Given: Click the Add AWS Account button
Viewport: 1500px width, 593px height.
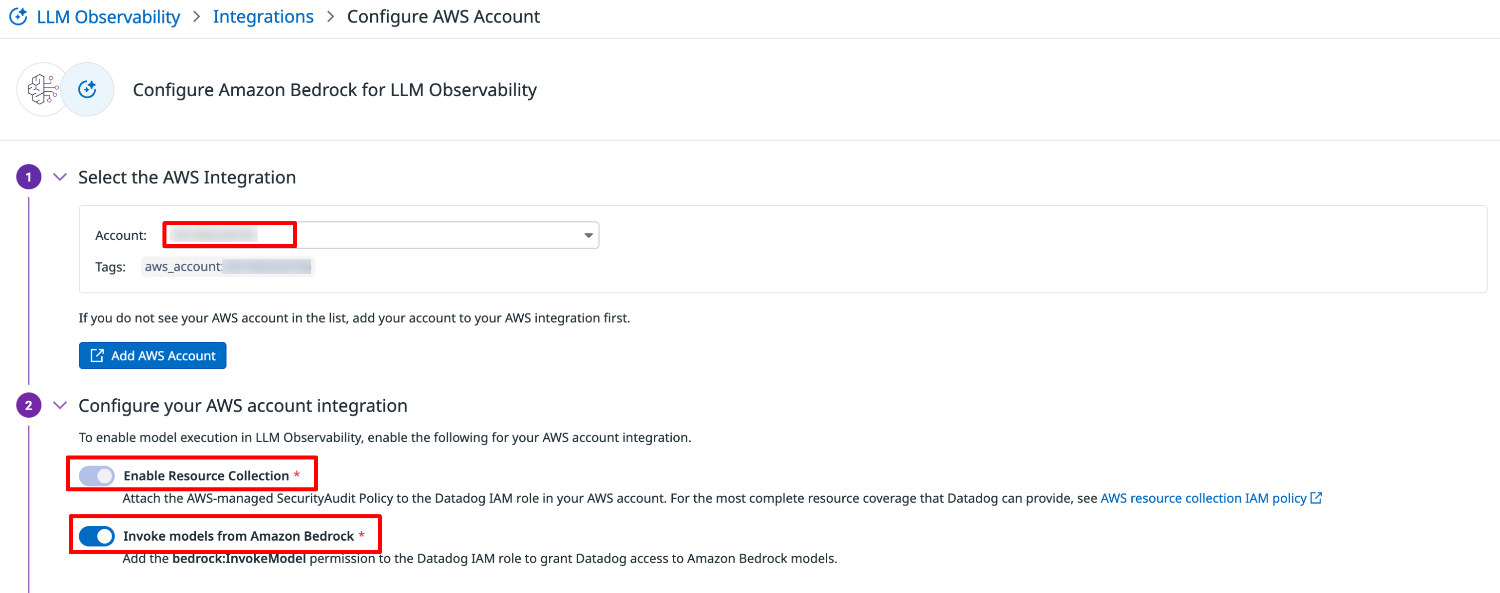Looking at the screenshot, I should tap(153, 356).
